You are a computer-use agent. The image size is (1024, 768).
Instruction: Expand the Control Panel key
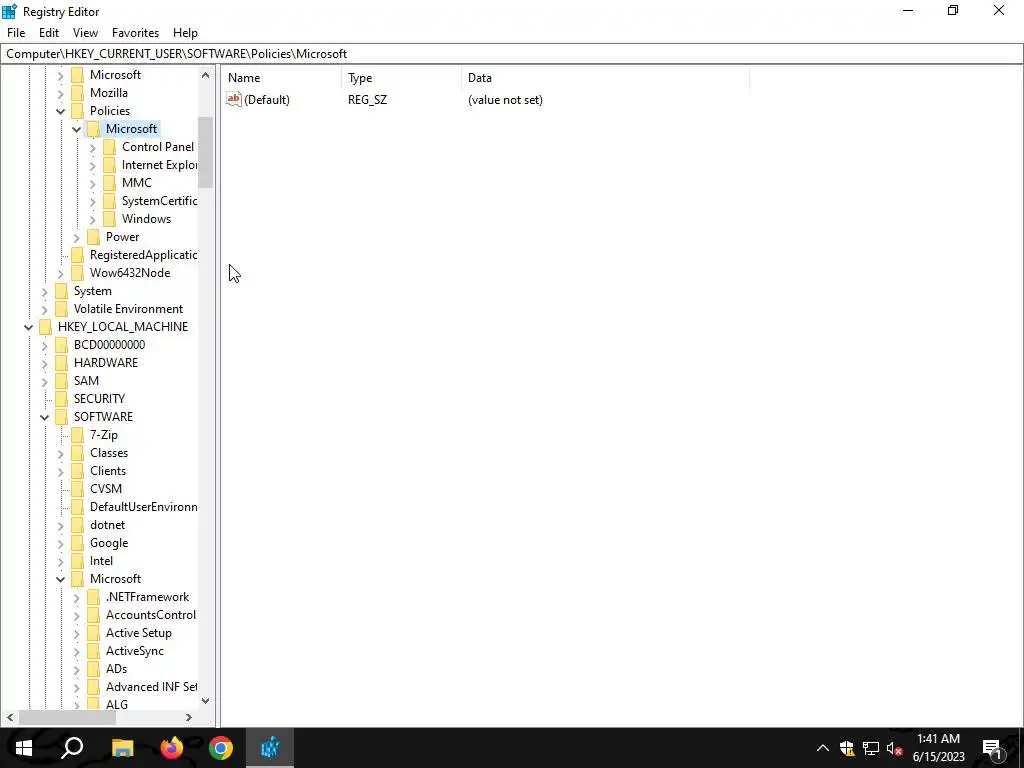tap(93, 148)
